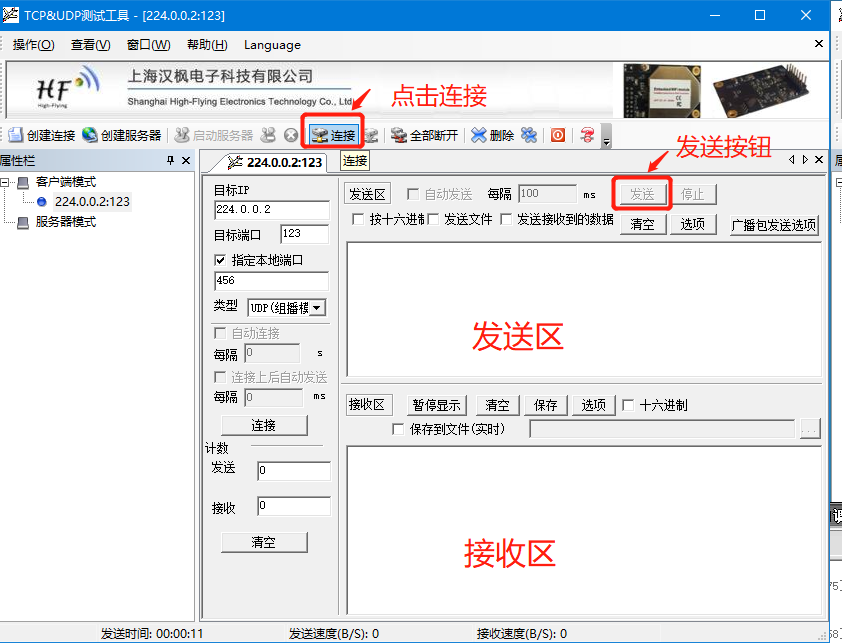This screenshot has width=842, height=643.
Task: Click the red power icon in toolbar
Action: [558, 135]
